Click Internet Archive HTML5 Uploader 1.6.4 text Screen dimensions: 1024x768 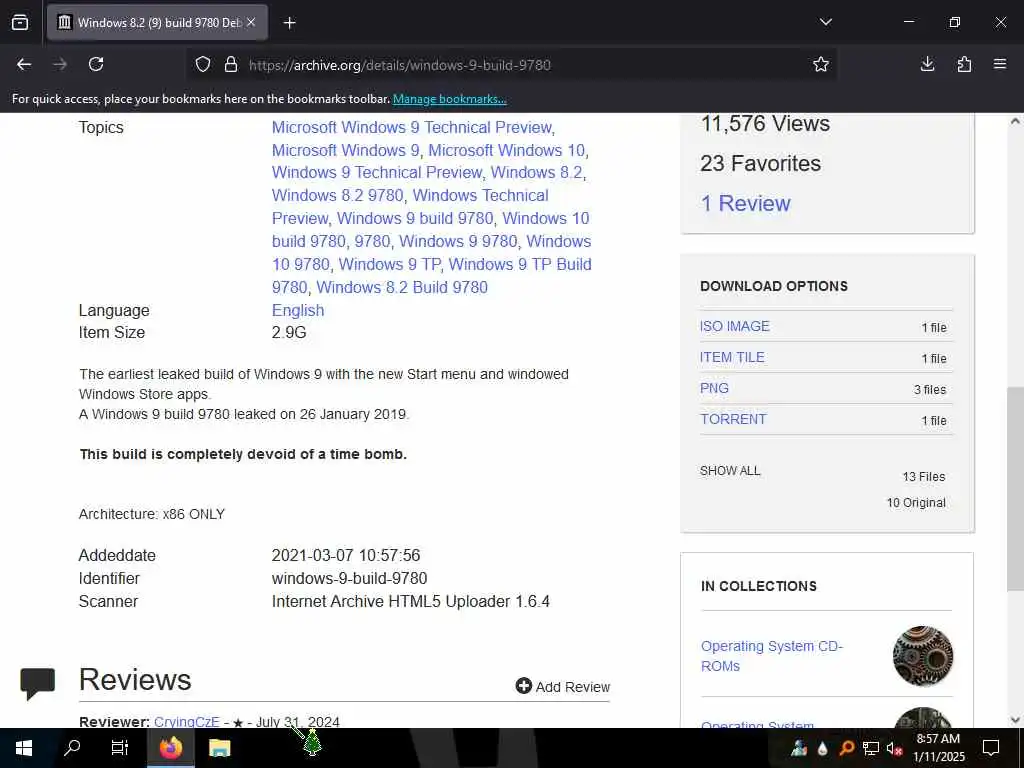tap(411, 601)
